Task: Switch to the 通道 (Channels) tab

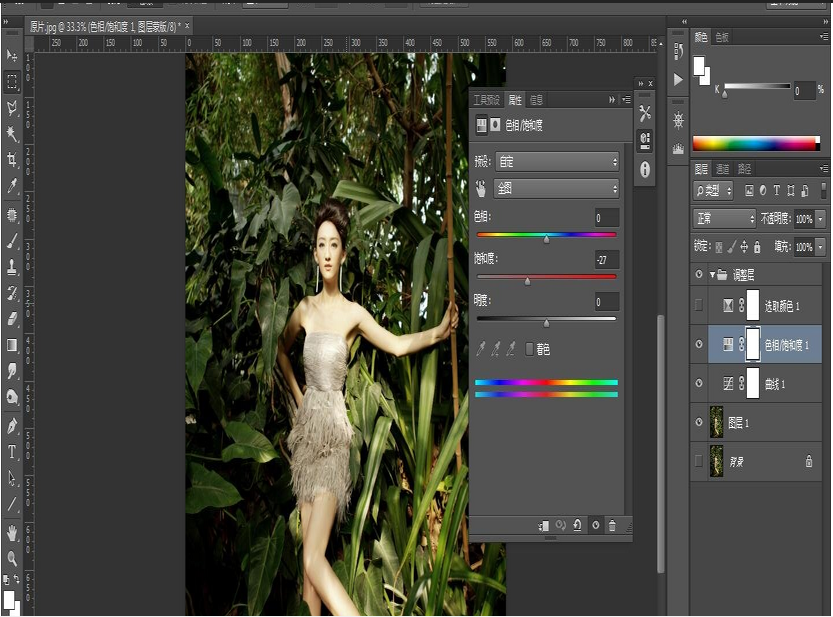Action: tap(724, 169)
